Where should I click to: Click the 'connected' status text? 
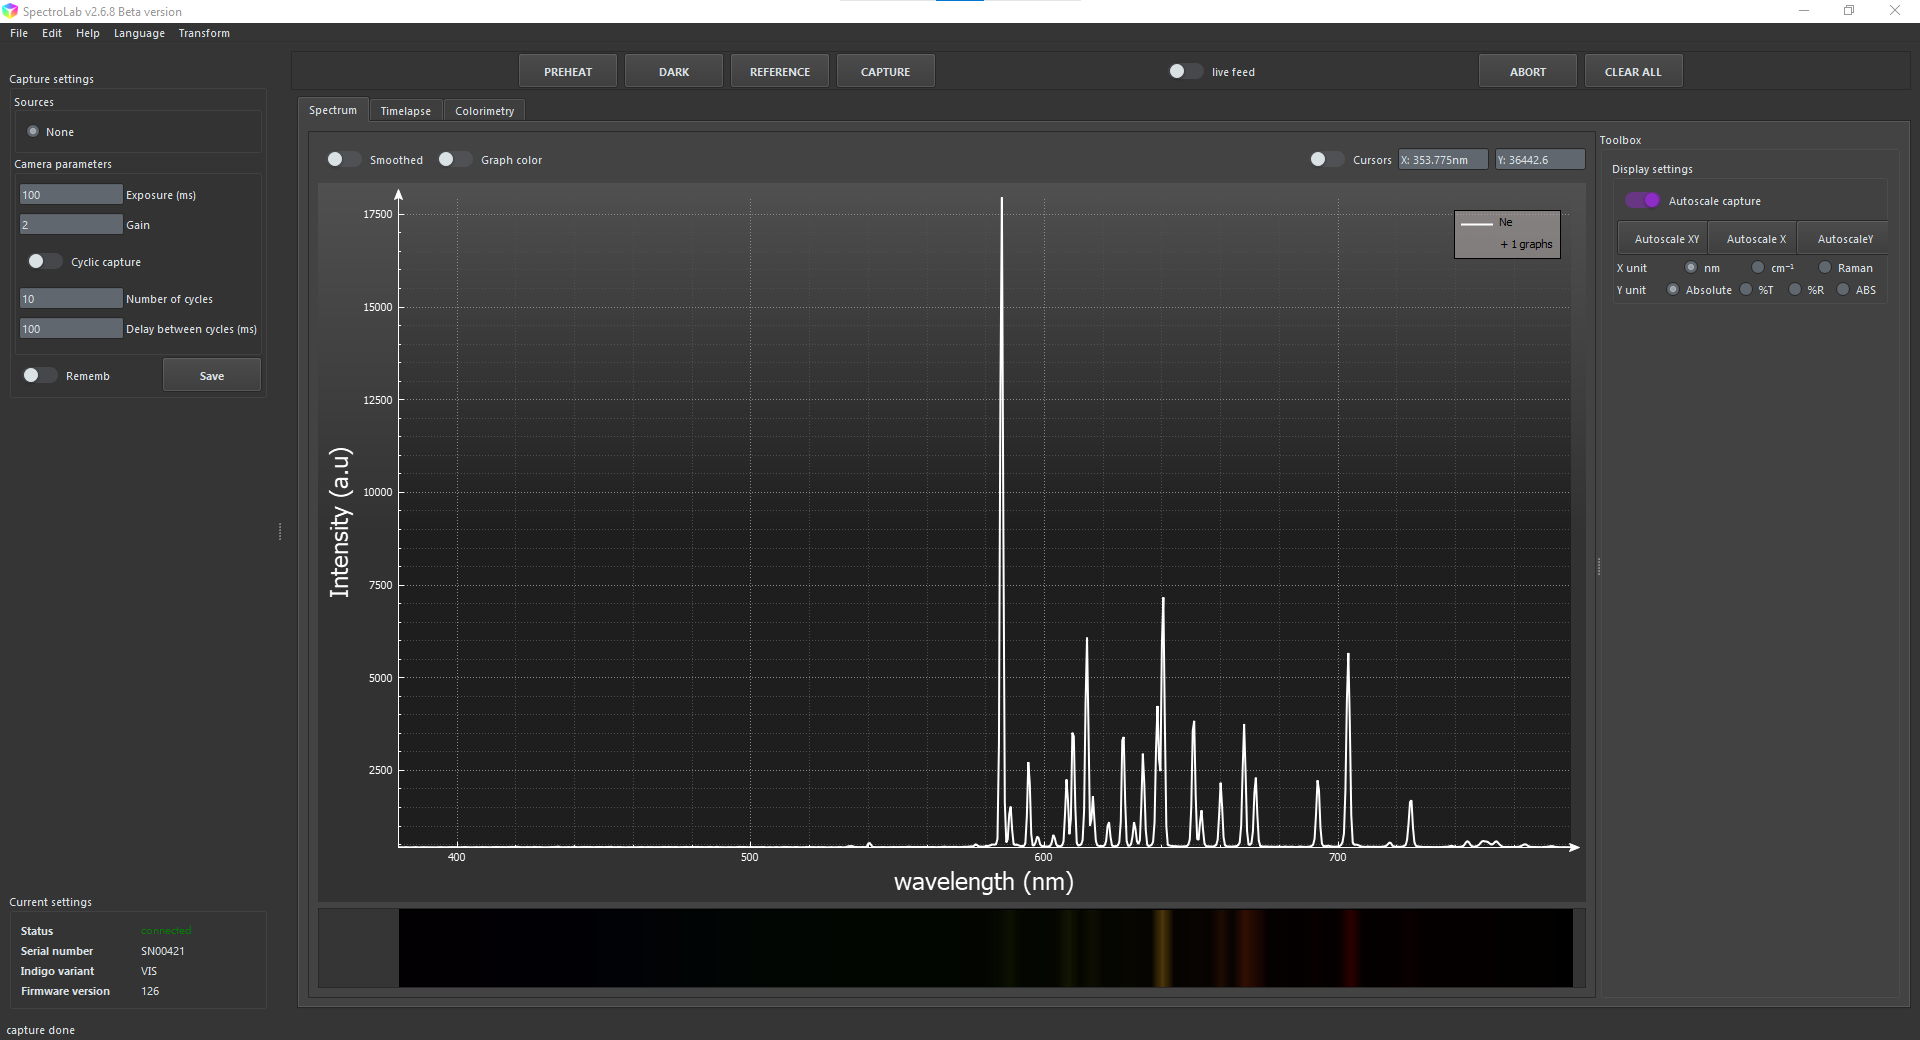(166, 931)
